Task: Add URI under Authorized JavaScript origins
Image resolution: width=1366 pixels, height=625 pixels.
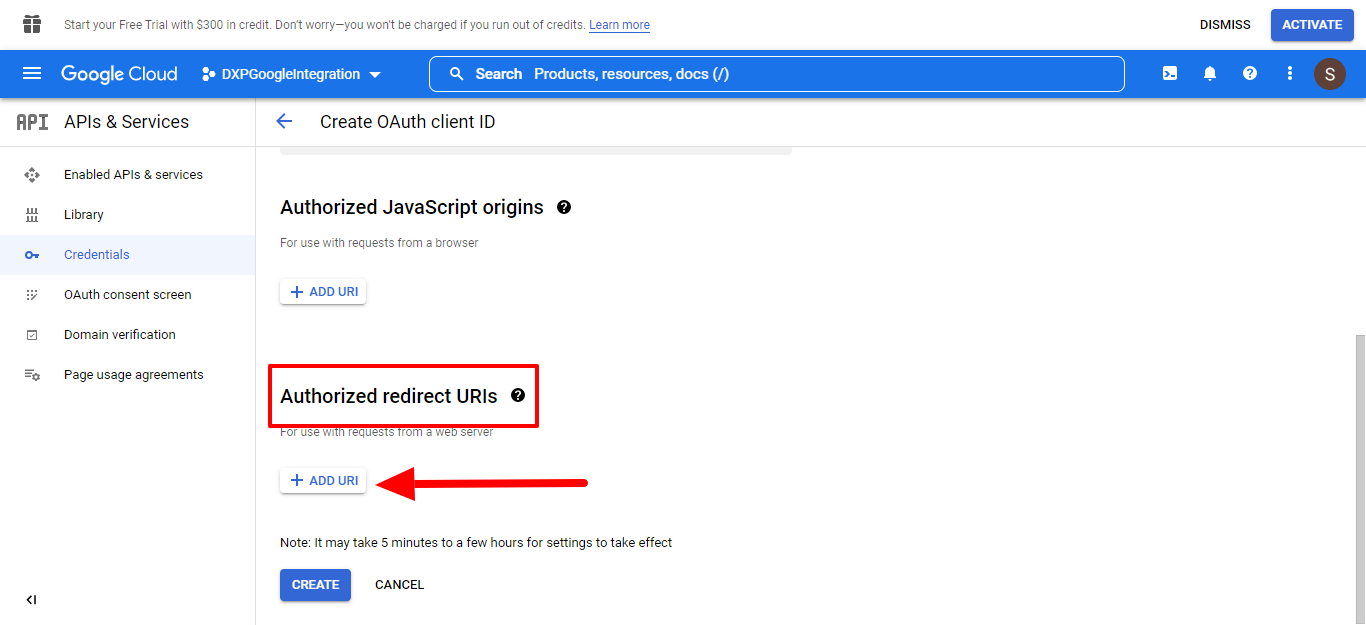Action: tap(323, 292)
